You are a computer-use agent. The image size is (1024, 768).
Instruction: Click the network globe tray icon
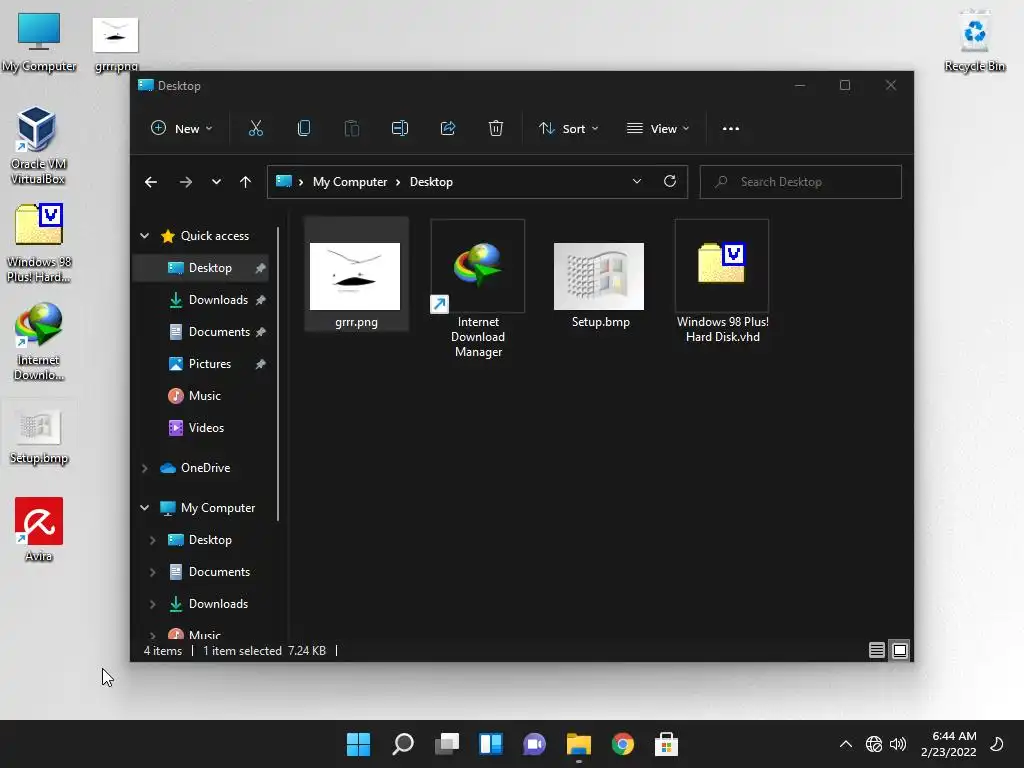click(874, 744)
